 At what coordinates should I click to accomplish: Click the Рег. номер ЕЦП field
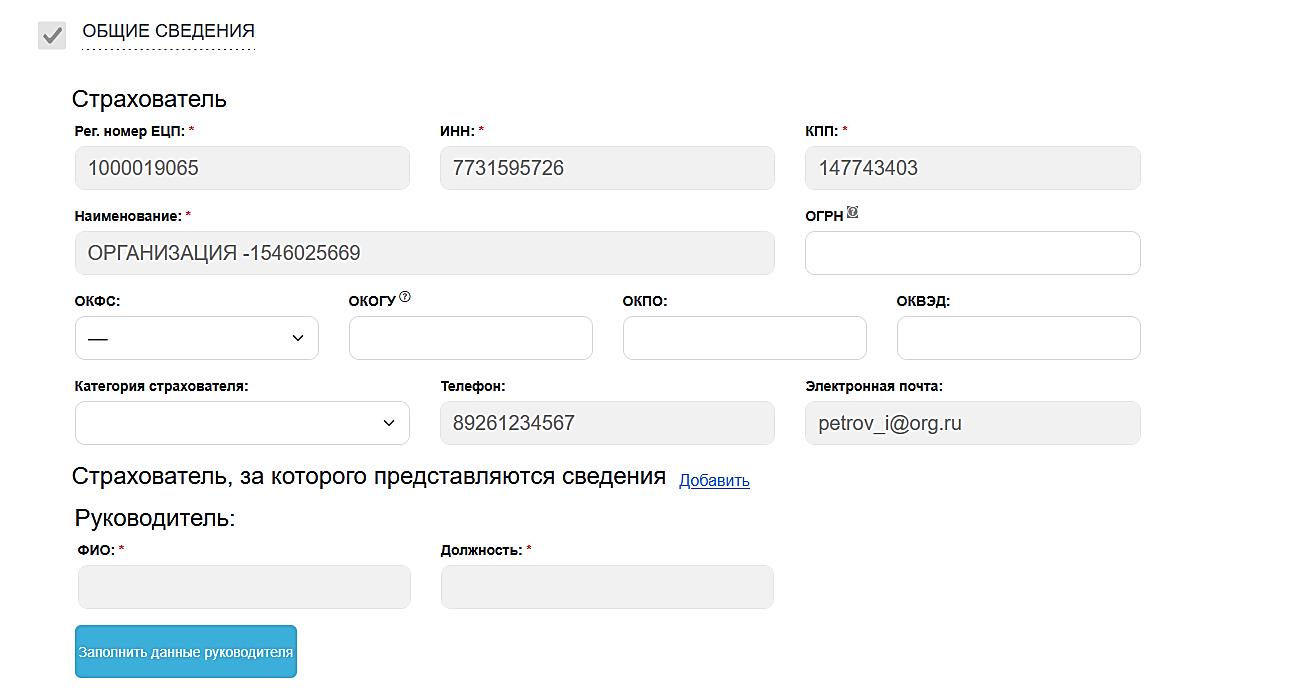pos(242,168)
